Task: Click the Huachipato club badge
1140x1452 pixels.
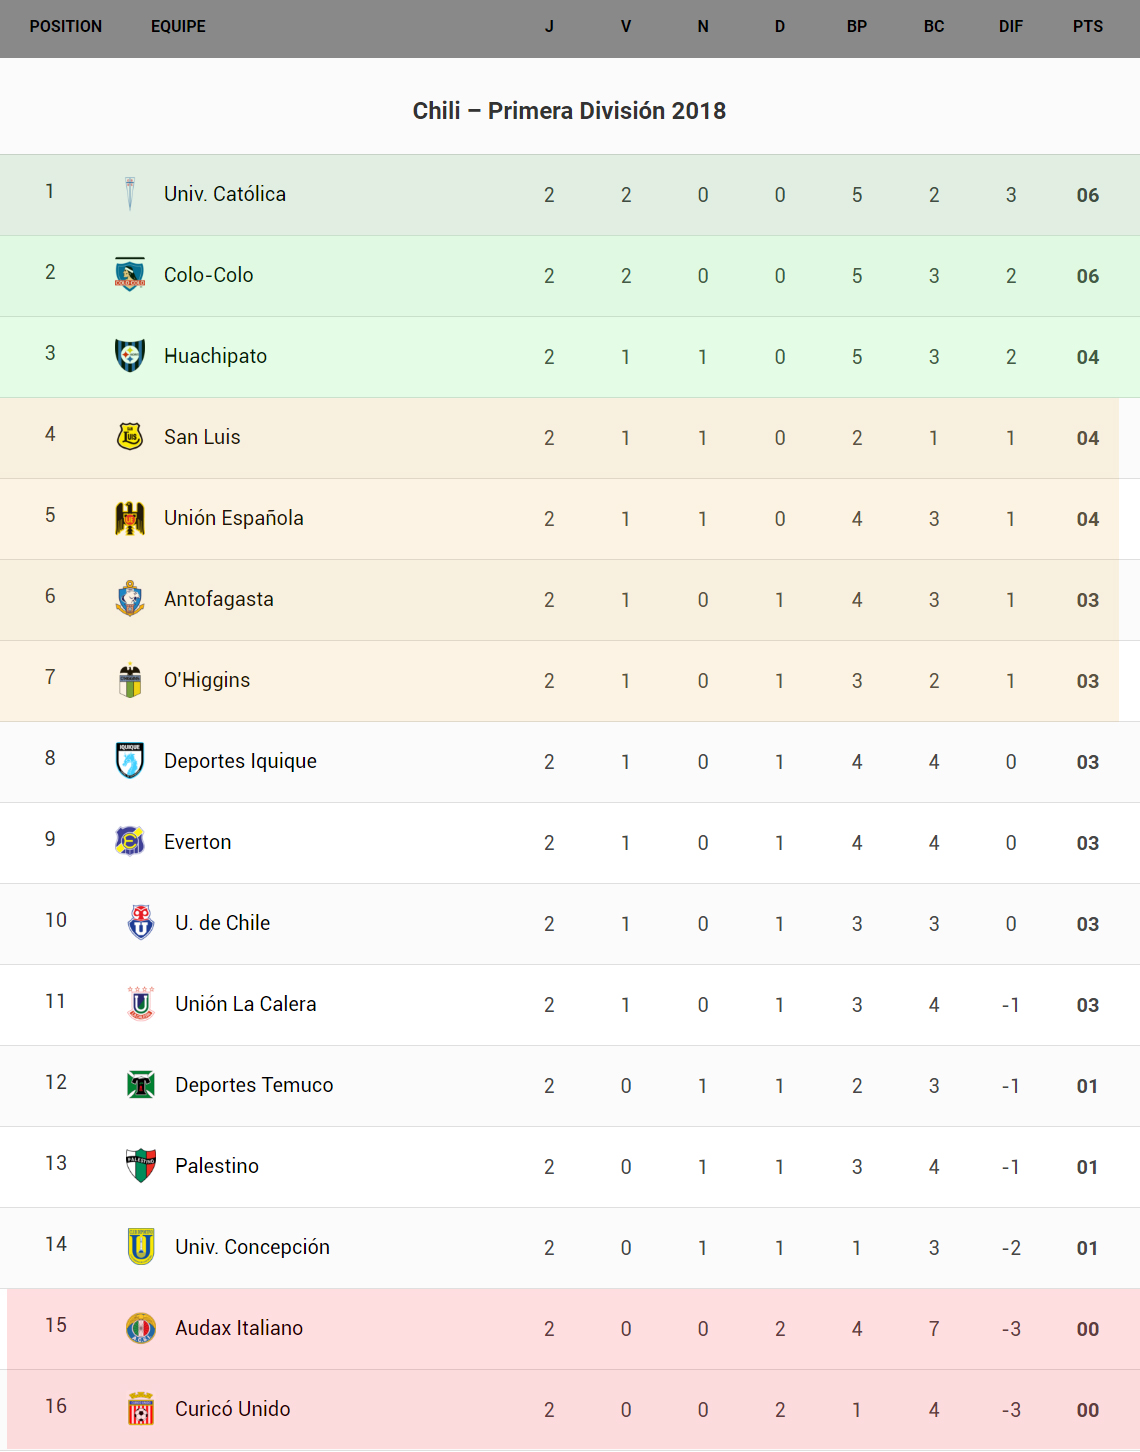Action: [x=130, y=355]
